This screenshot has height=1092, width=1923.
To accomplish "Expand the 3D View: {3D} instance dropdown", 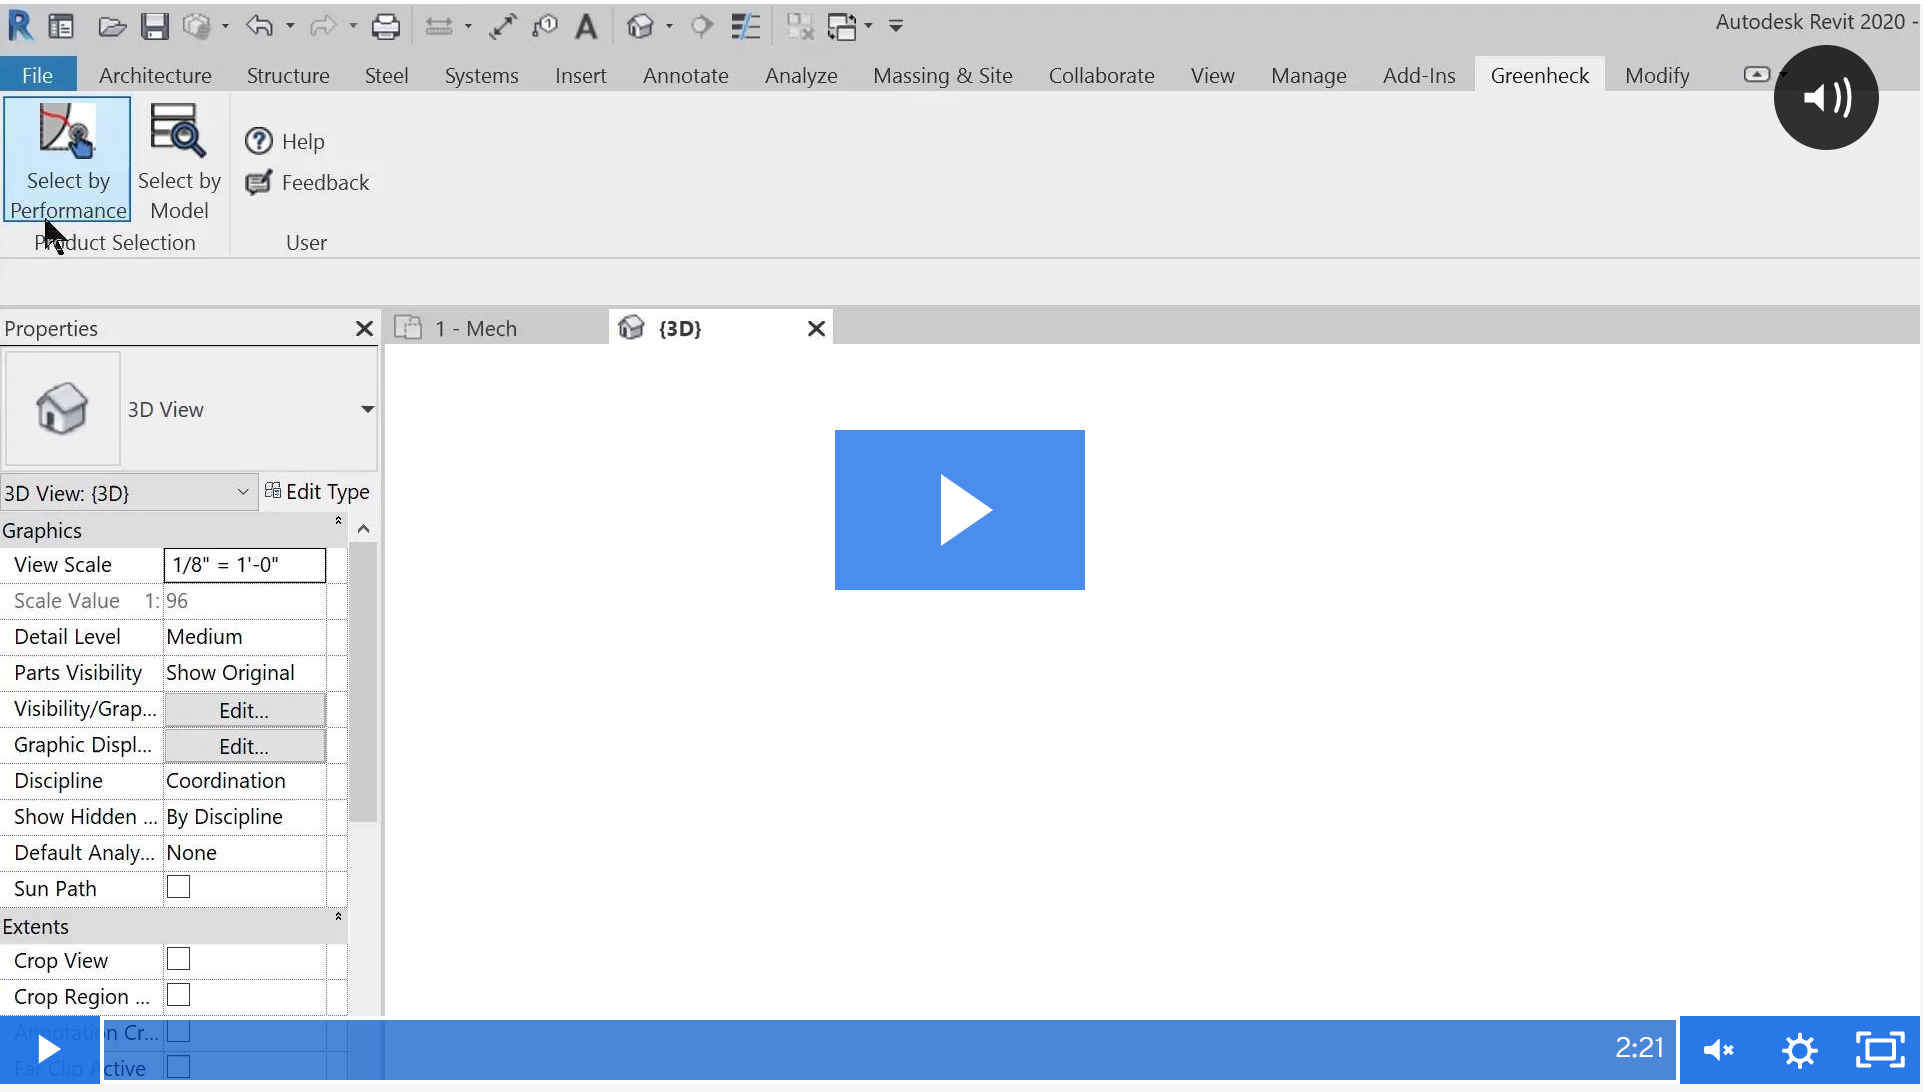I will [x=242, y=492].
